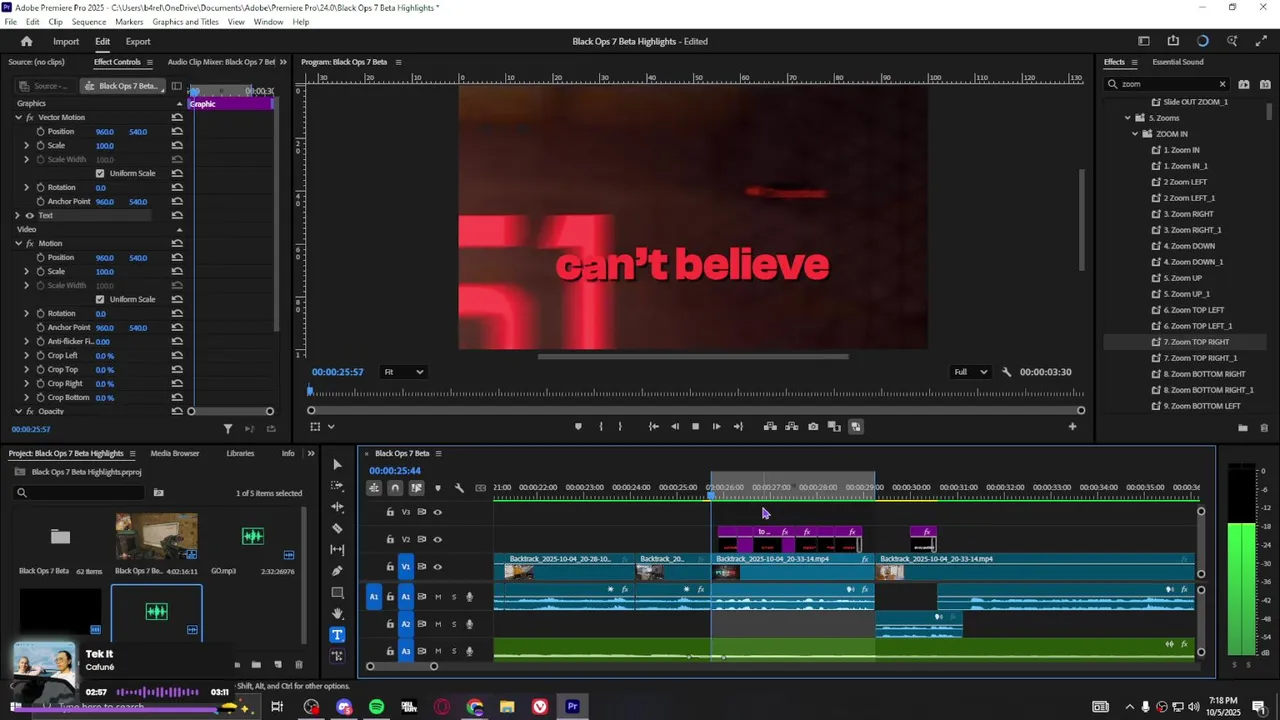The width and height of the screenshot is (1280, 720).
Task: Click Export Frame camera icon
Action: 813,426
